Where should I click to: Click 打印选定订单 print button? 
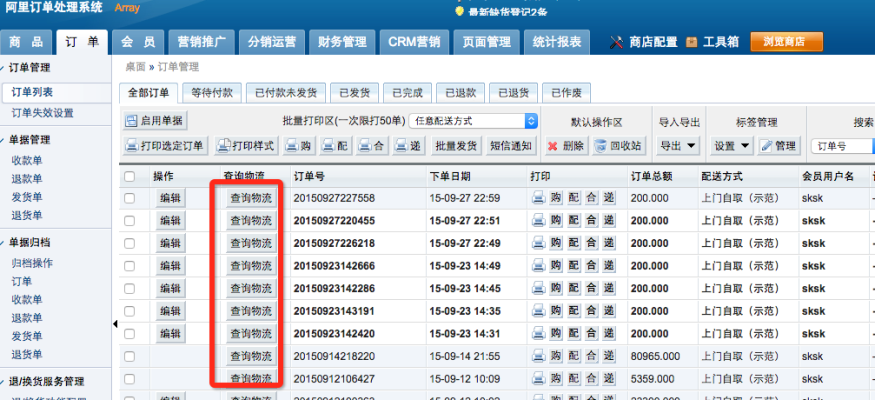[x=165, y=145]
